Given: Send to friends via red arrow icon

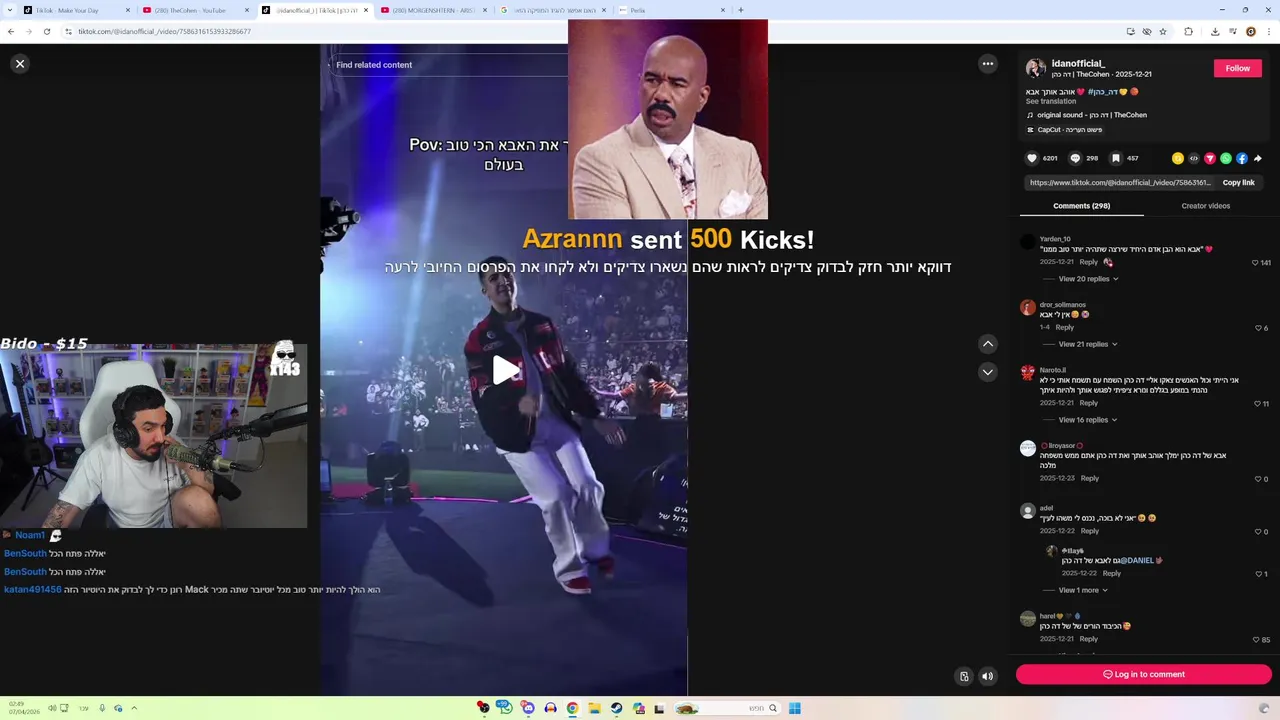Looking at the screenshot, I should (x=1210, y=158).
